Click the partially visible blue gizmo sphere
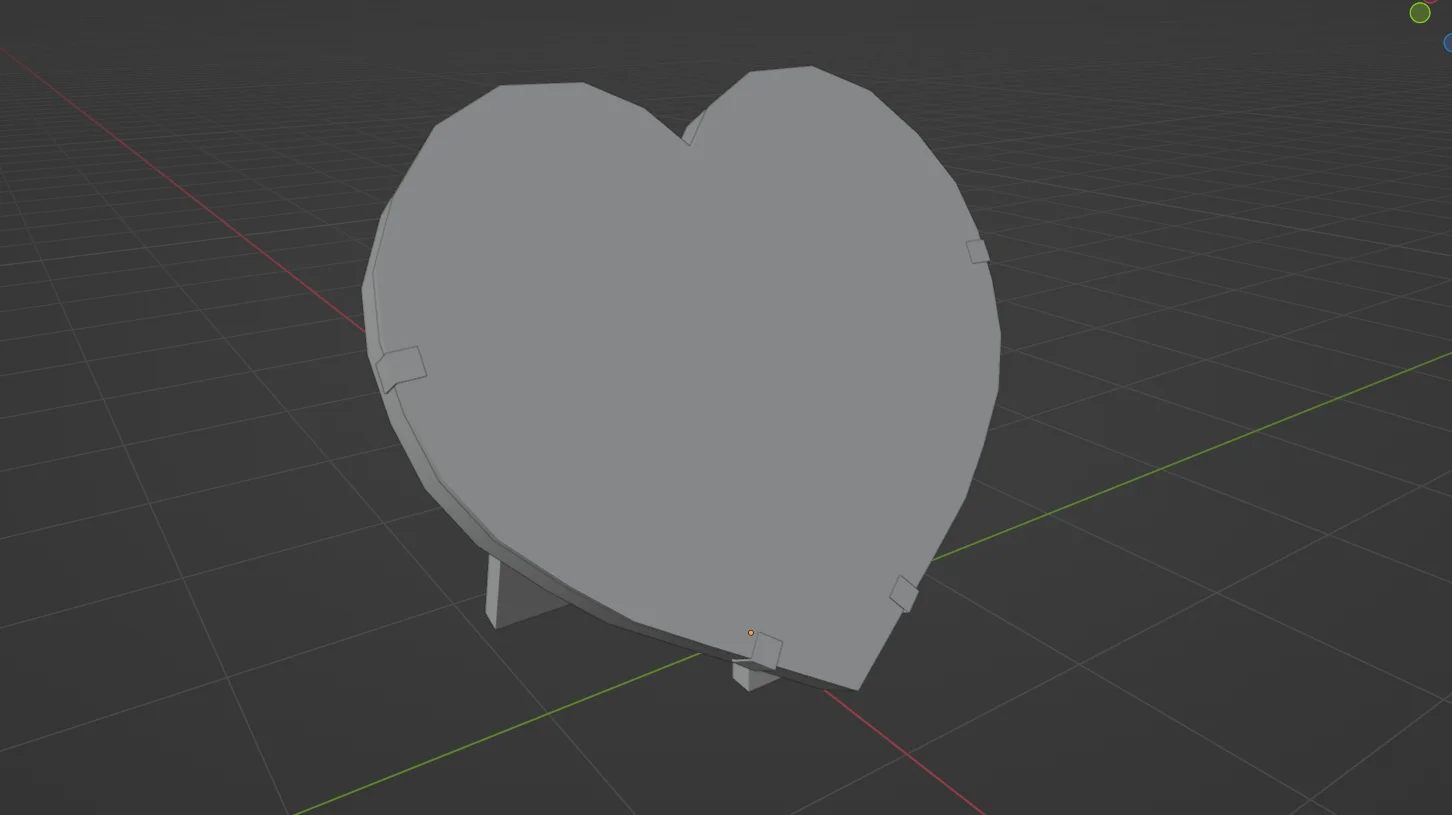 pos(1448,43)
